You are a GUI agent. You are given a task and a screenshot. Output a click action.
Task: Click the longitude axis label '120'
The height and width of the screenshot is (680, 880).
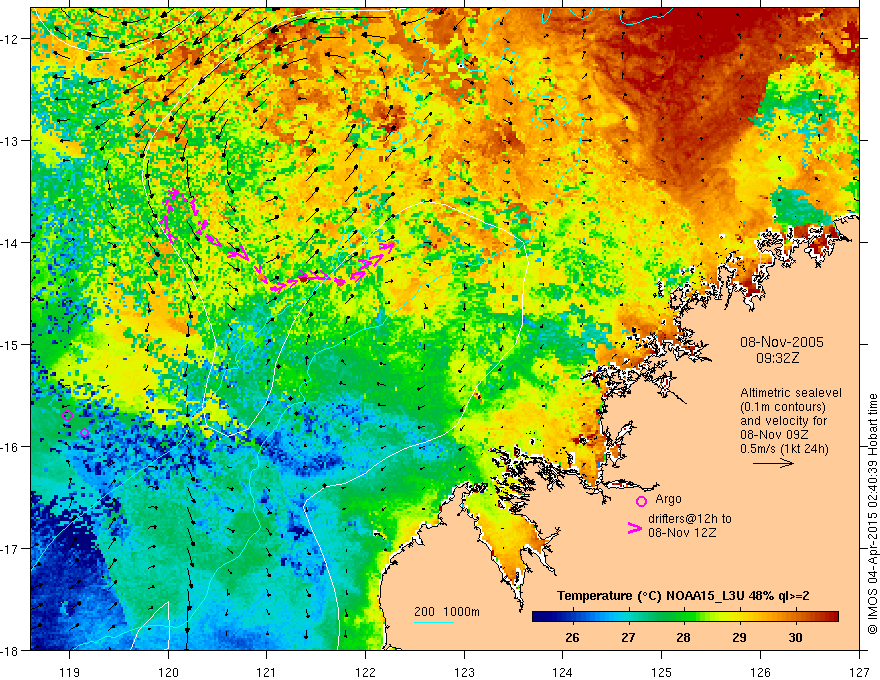click(168, 672)
